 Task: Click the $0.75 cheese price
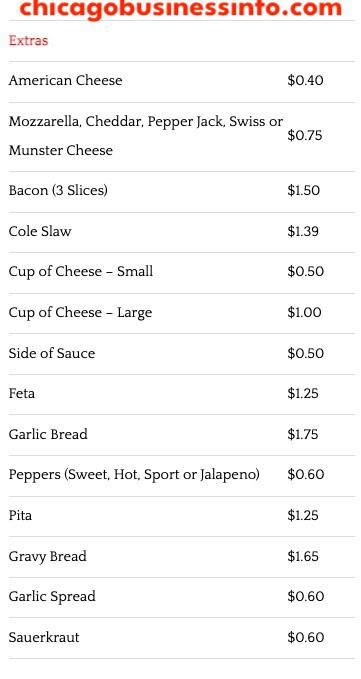coord(305,136)
